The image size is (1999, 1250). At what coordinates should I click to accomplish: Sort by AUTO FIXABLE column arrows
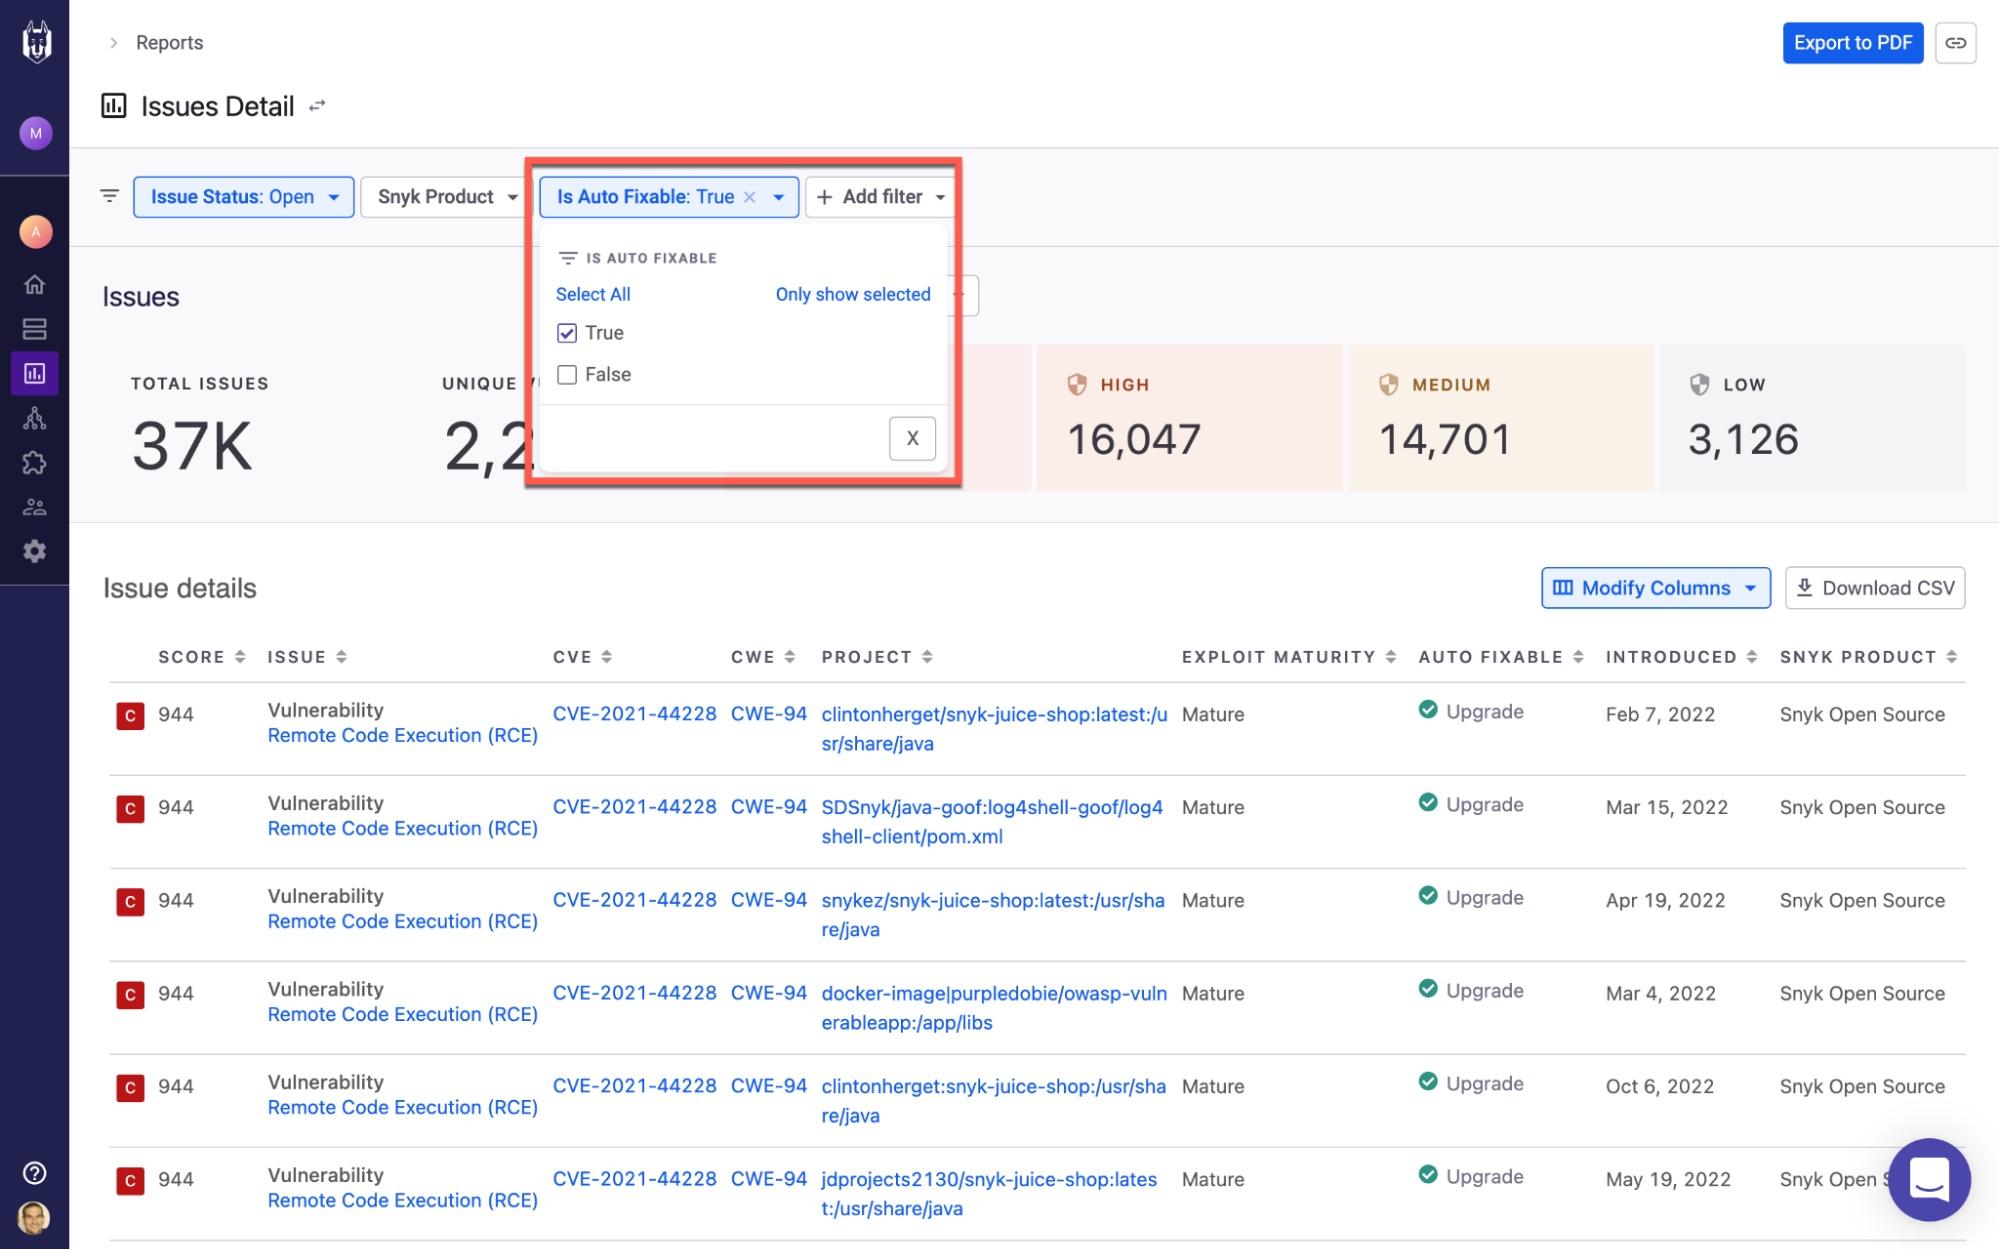[1578, 657]
